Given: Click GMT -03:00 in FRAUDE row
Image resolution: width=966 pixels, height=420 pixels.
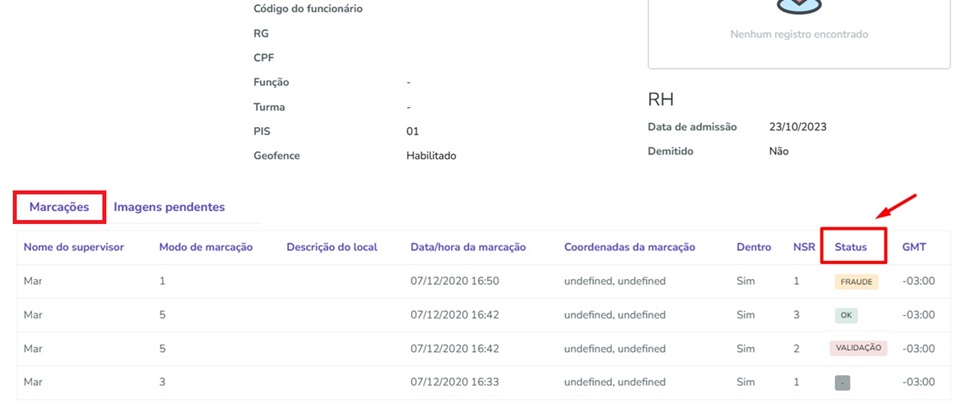Looking at the screenshot, I should pos(919,281).
